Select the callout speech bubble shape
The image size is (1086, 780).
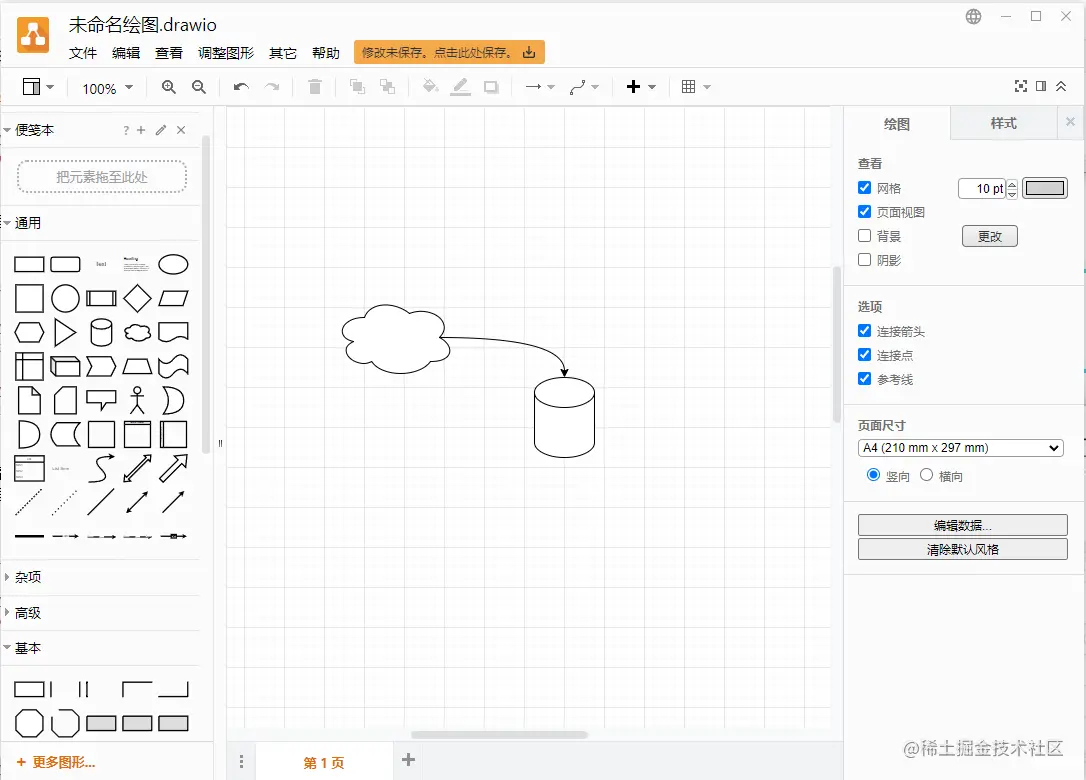pos(101,400)
